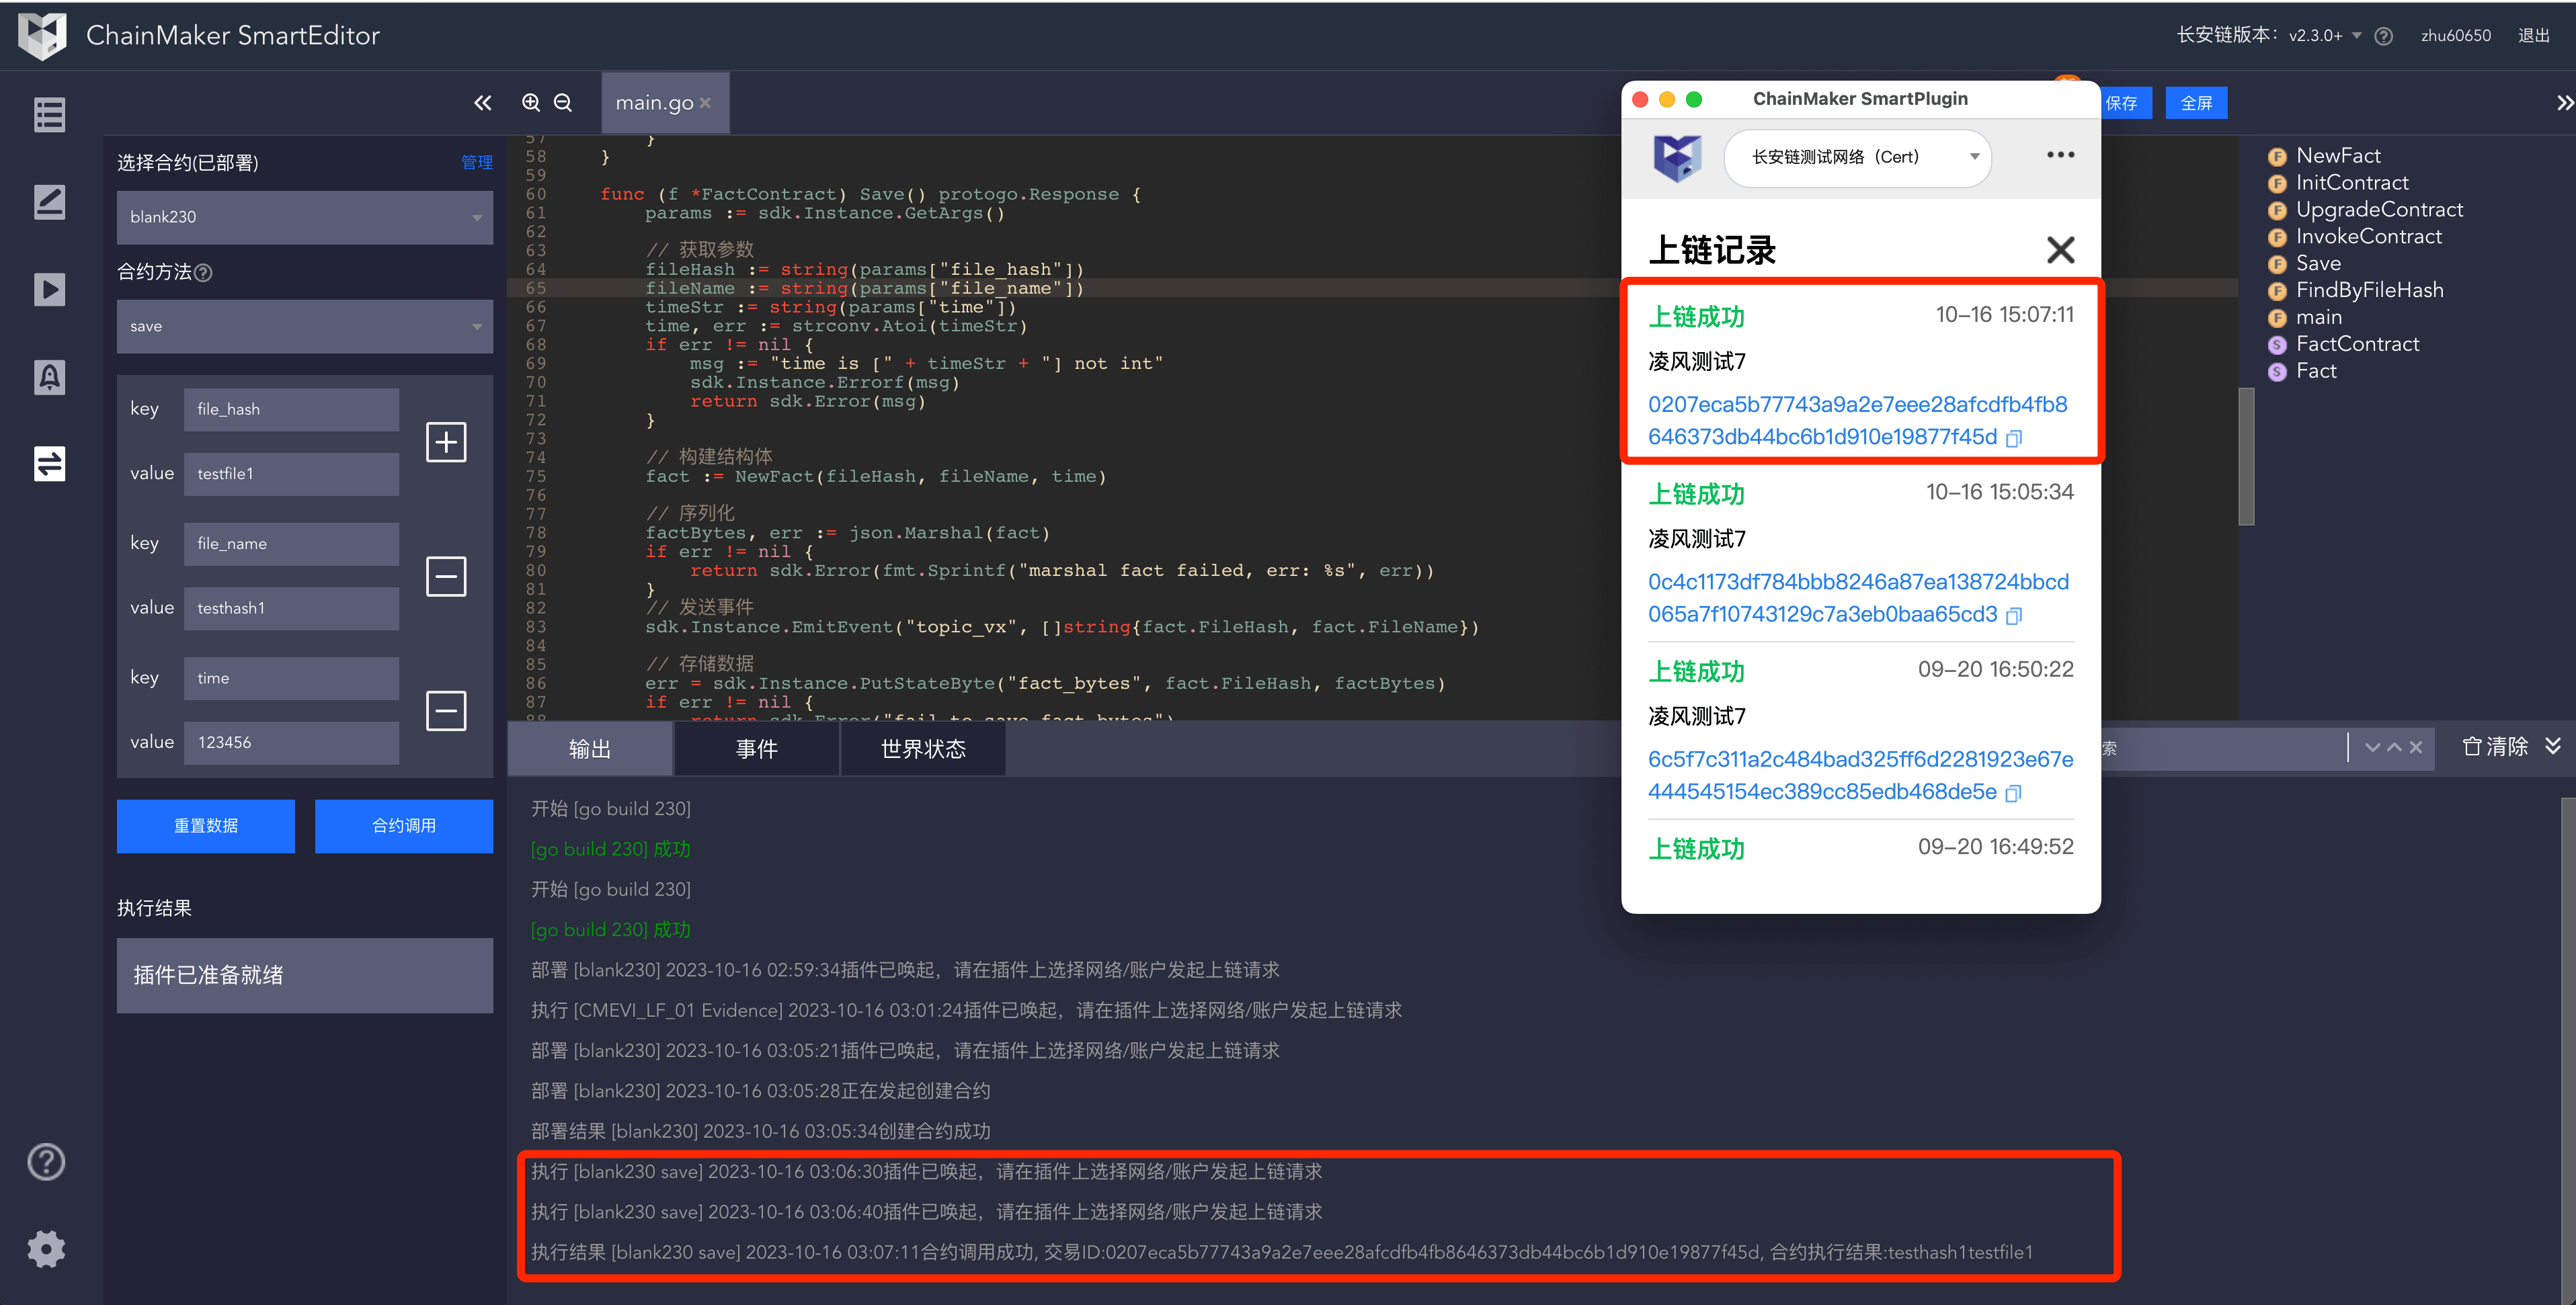Remove the time parameter row
2576x1305 pixels.
tap(446, 711)
